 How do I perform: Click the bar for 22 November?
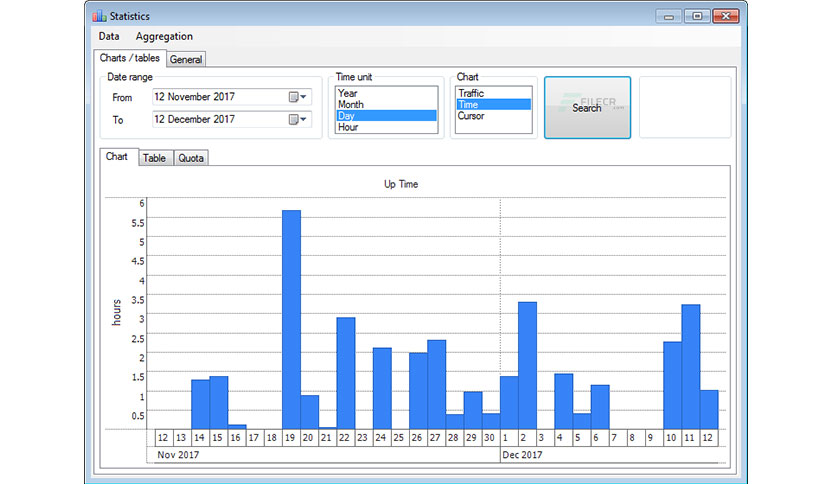tap(346, 373)
